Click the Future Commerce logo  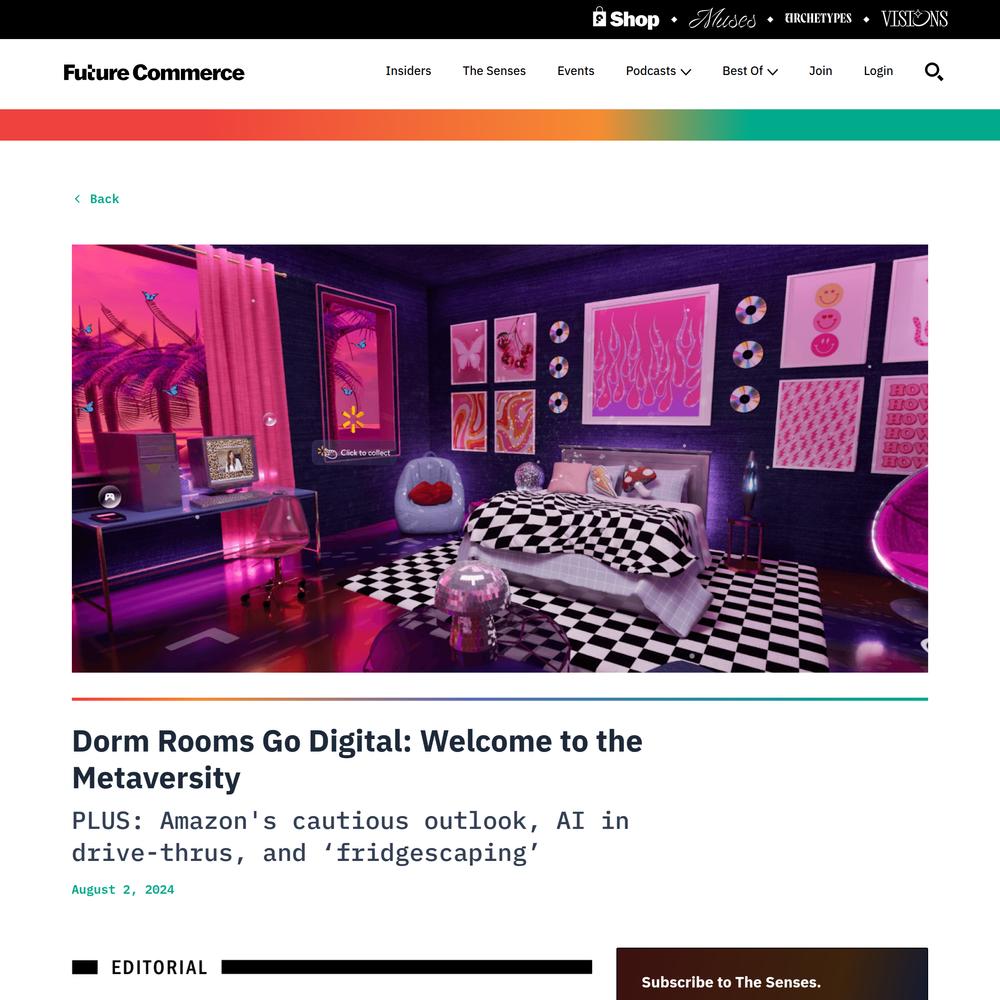click(154, 72)
